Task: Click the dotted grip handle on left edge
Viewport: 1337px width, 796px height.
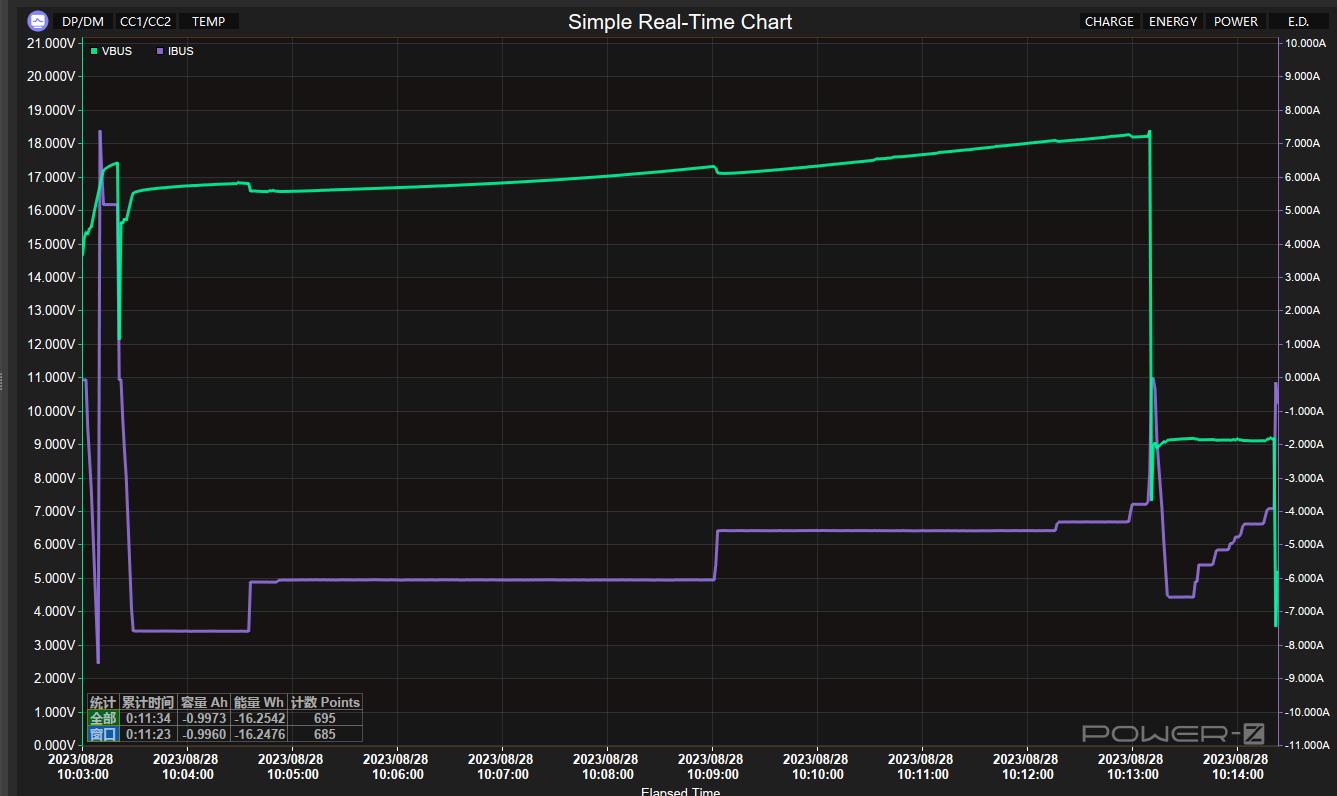Action: [x=3, y=380]
